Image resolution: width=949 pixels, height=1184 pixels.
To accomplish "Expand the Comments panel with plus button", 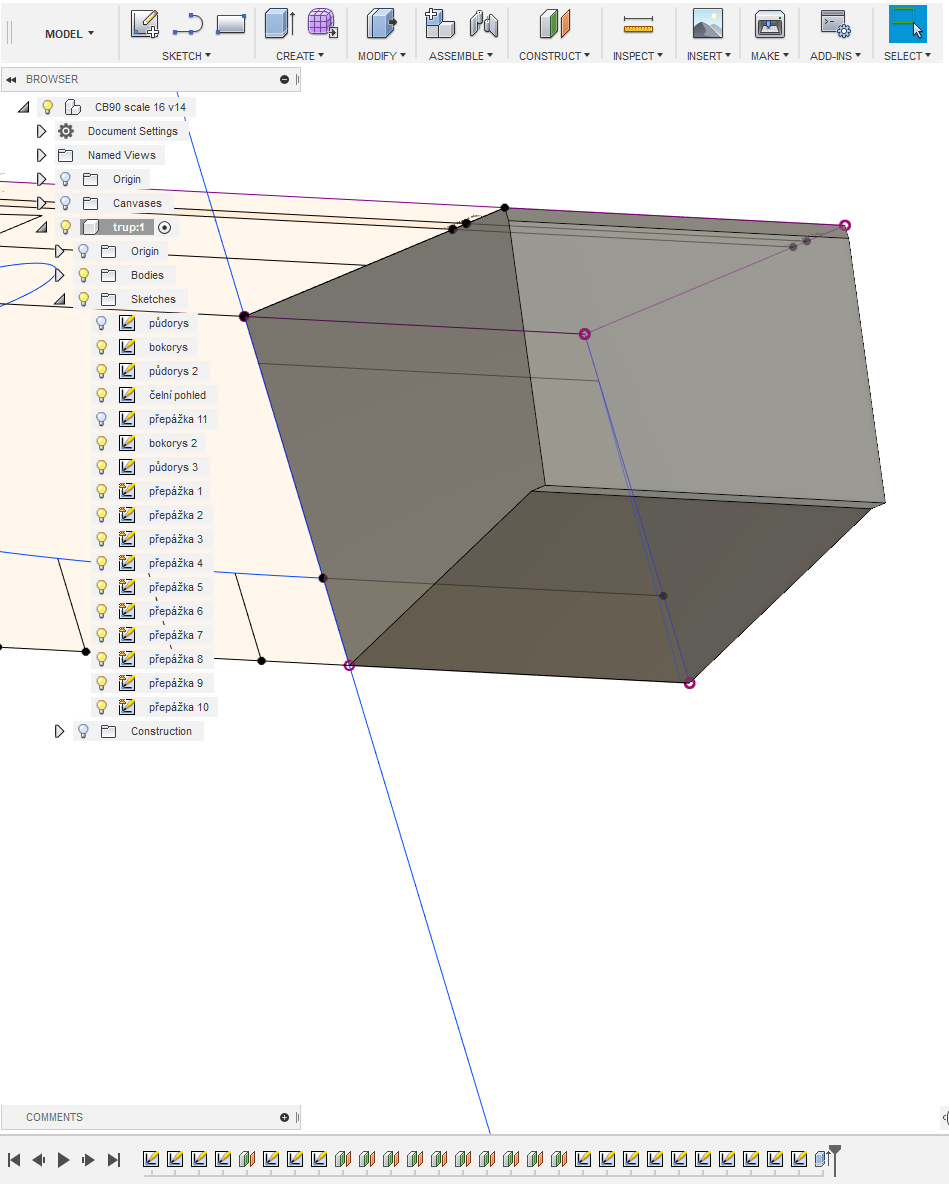I will pos(284,1117).
